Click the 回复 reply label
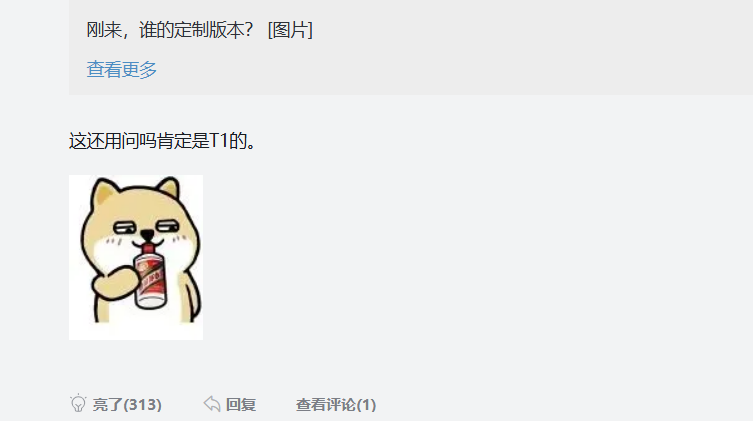The height and width of the screenshot is (421, 753). pyautogui.click(x=241, y=405)
